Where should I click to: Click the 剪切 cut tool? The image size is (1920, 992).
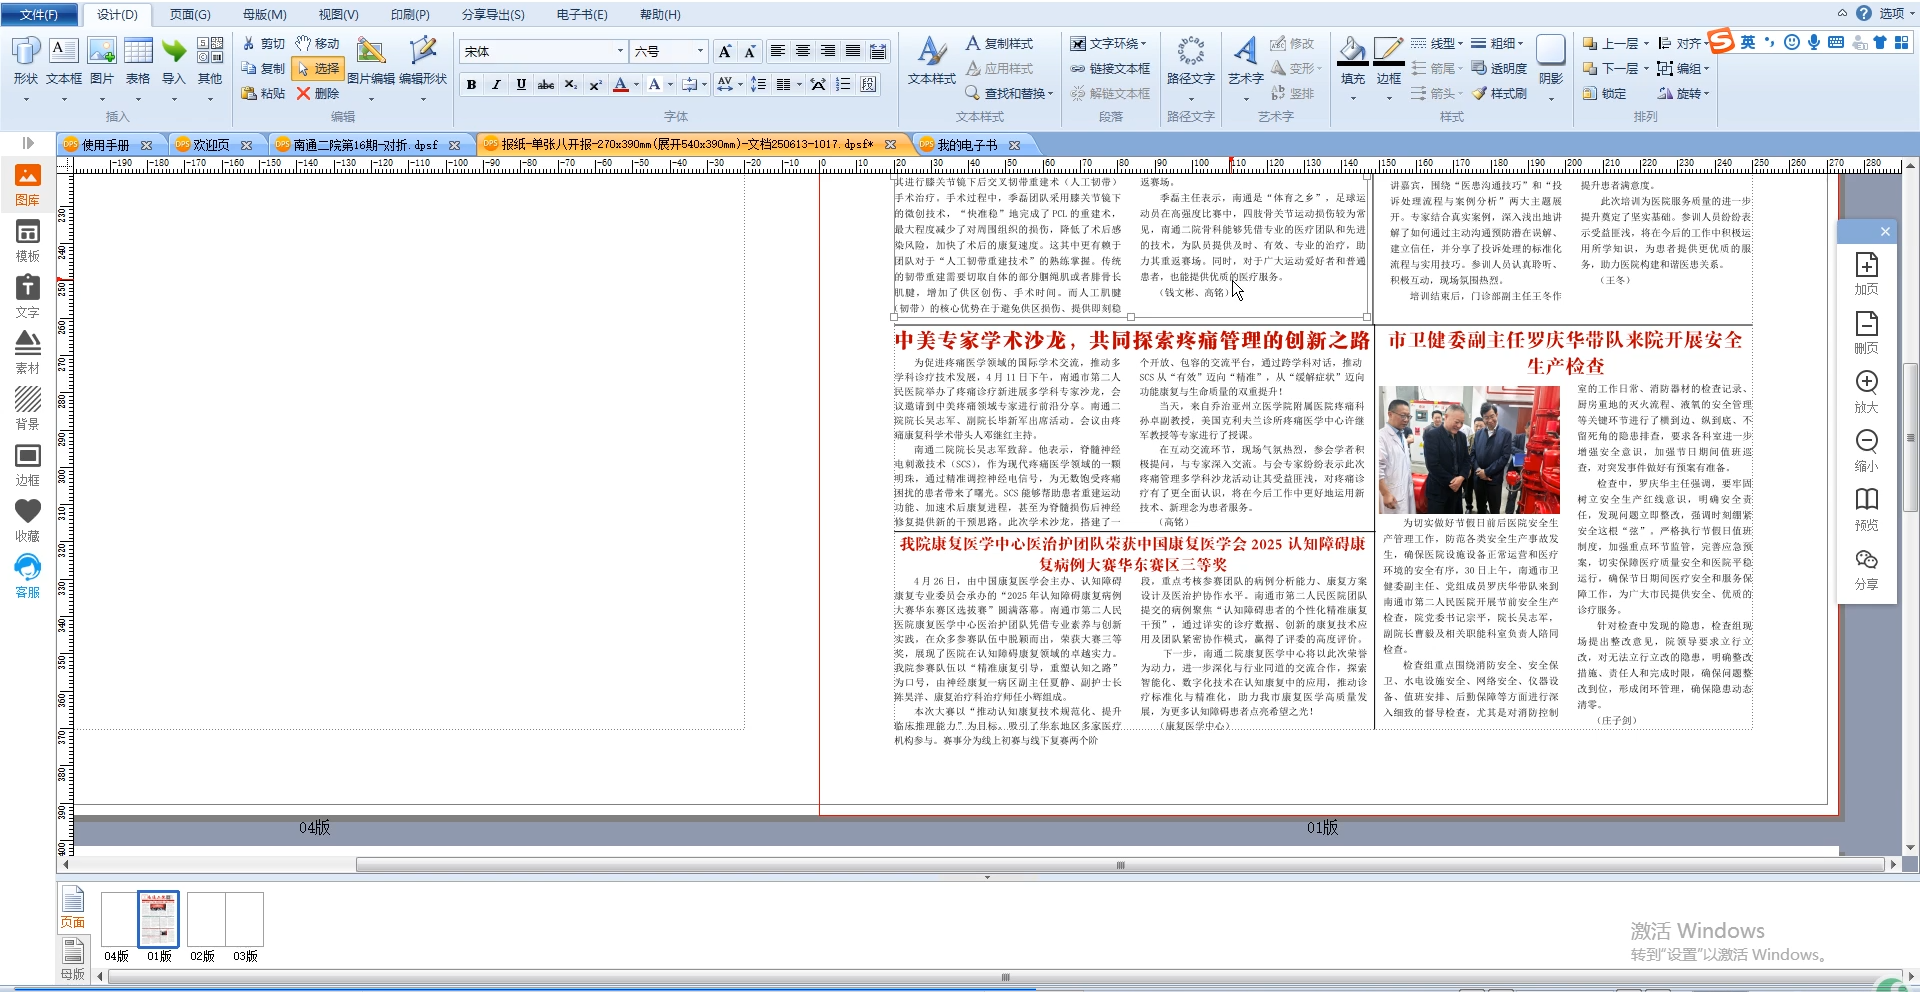pyautogui.click(x=264, y=44)
